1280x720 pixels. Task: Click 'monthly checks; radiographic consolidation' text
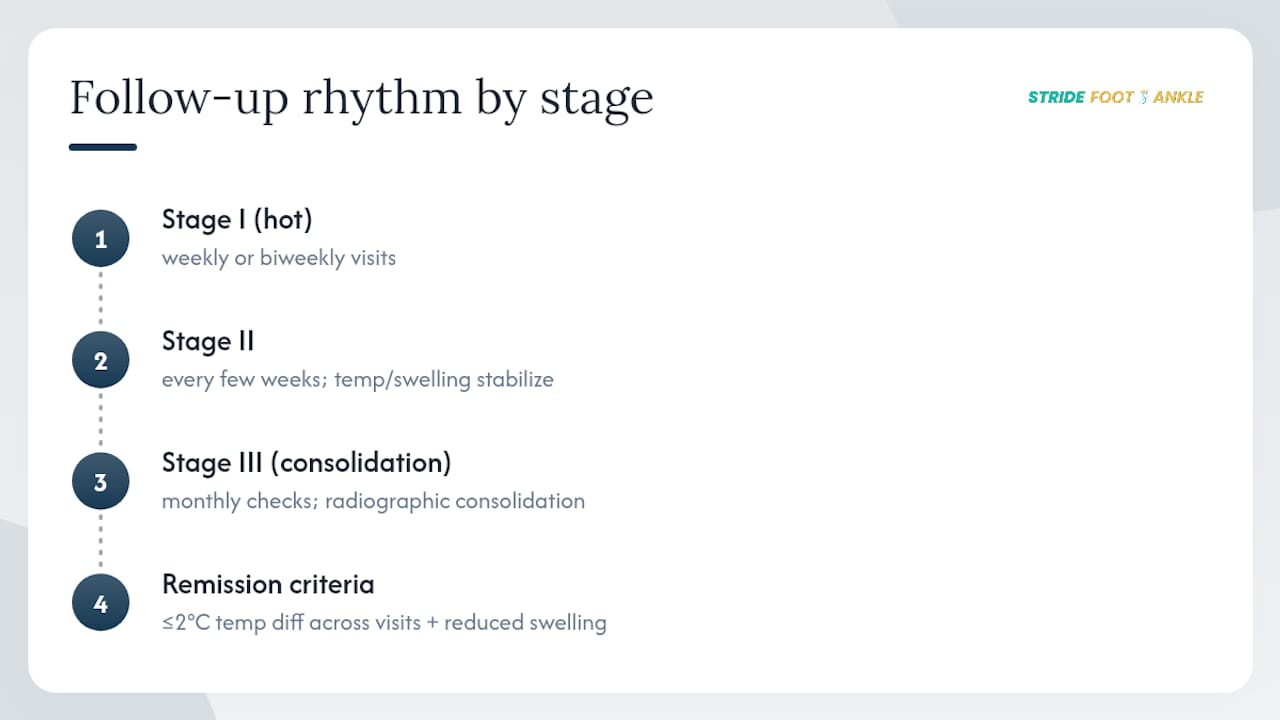pyautogui.click(x=373, y=501)
